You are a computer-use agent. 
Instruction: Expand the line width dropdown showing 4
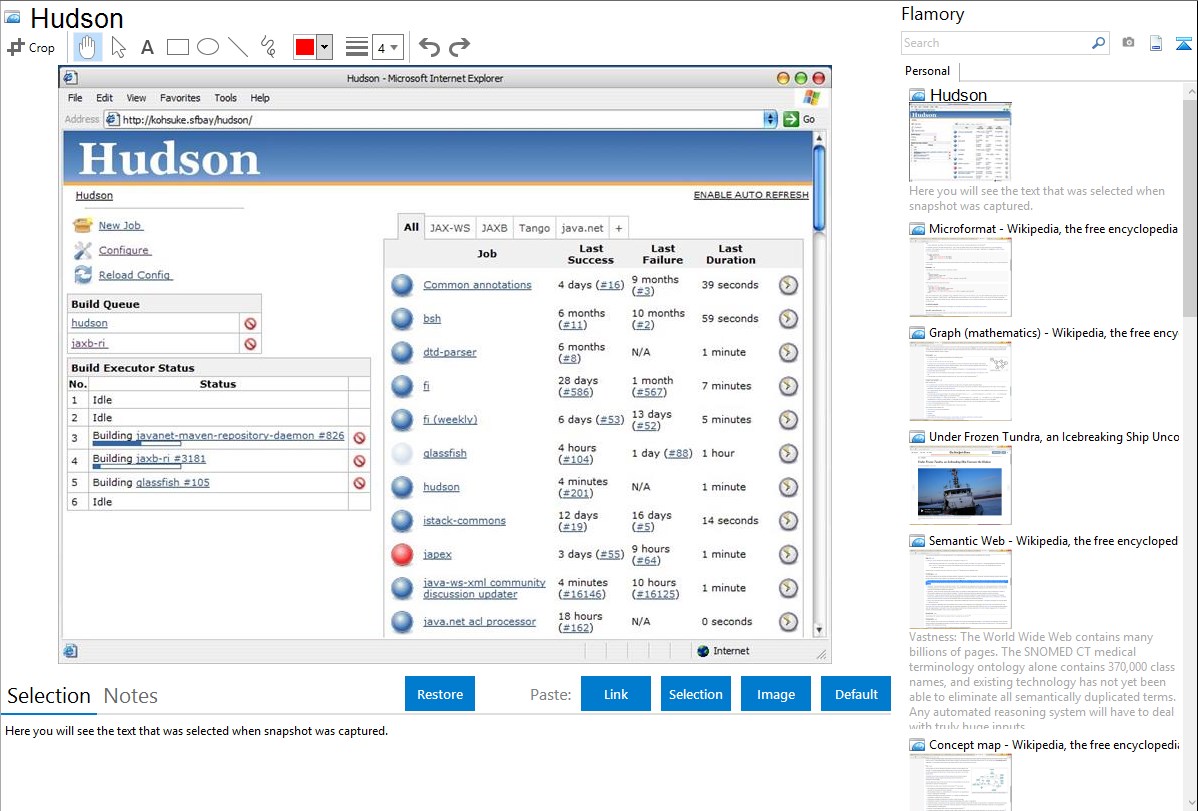(x=387, y=47)
